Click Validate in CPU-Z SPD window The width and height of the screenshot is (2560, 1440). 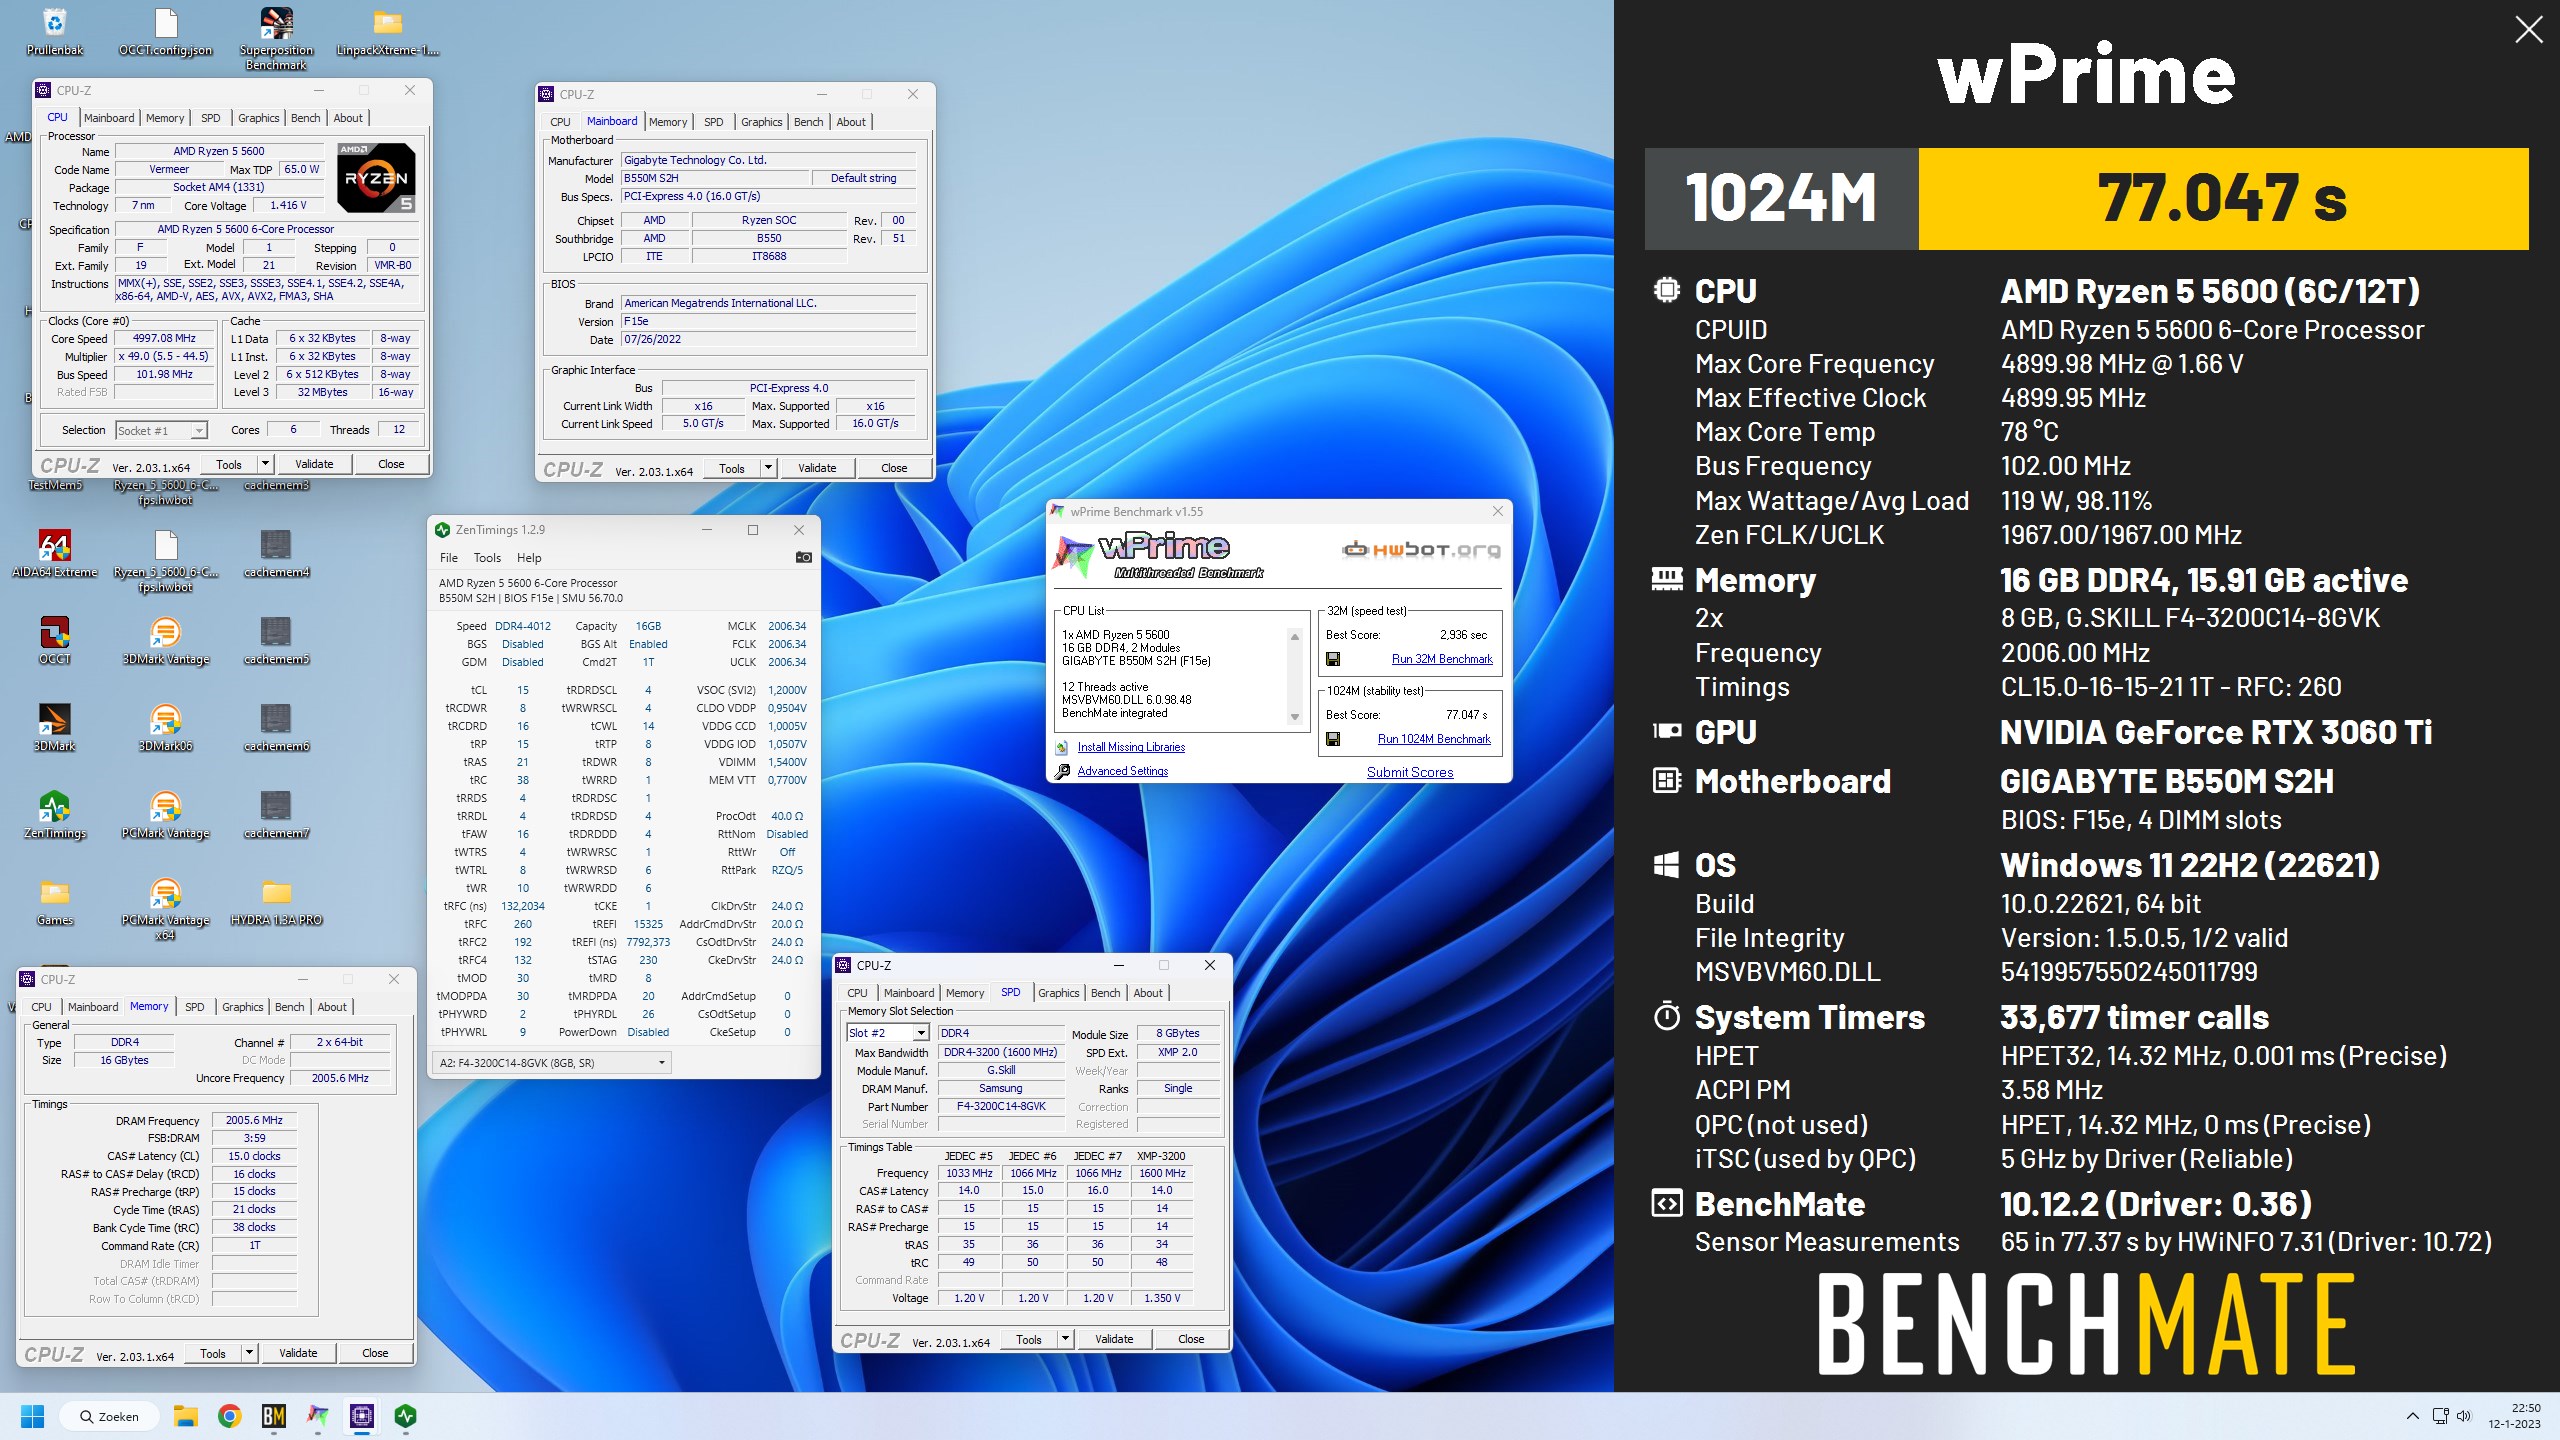1114,1339
